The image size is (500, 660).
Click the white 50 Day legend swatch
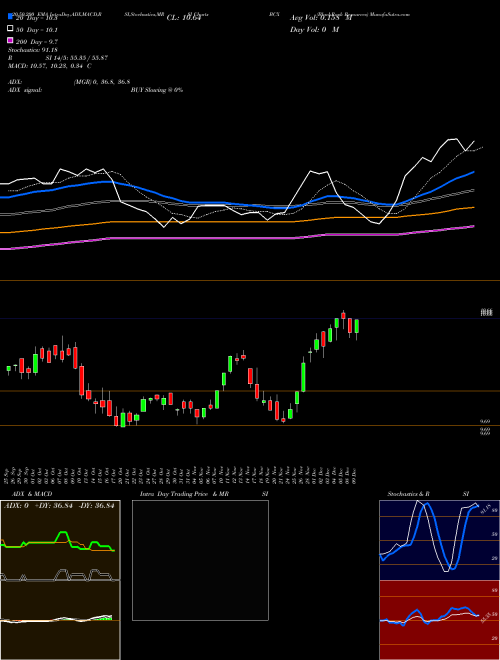tap(10, 29)
